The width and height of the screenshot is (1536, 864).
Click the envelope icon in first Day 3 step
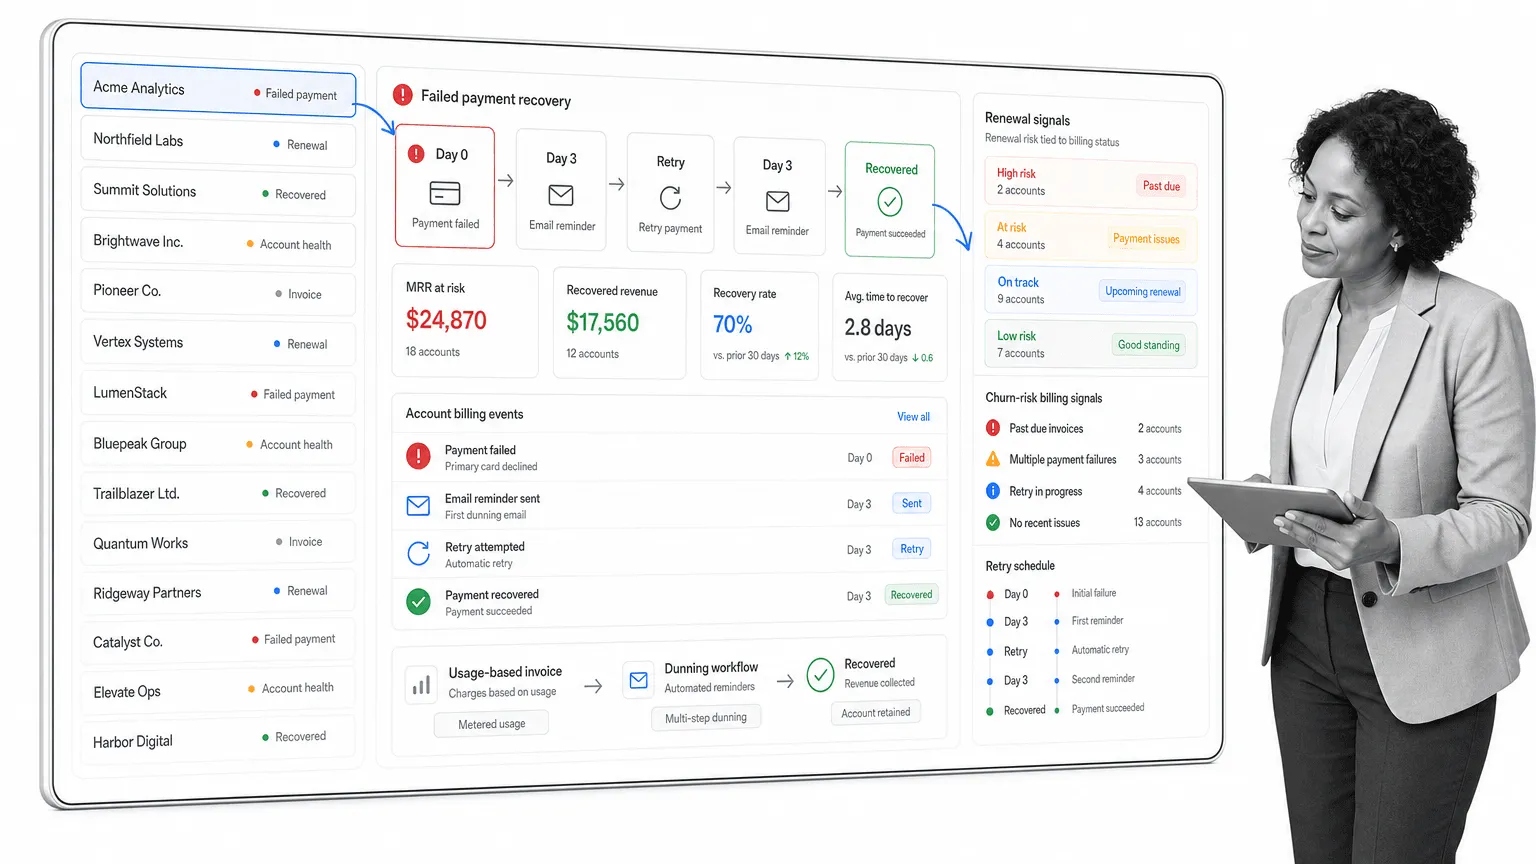pyautogui.click(x=561, y=195)
